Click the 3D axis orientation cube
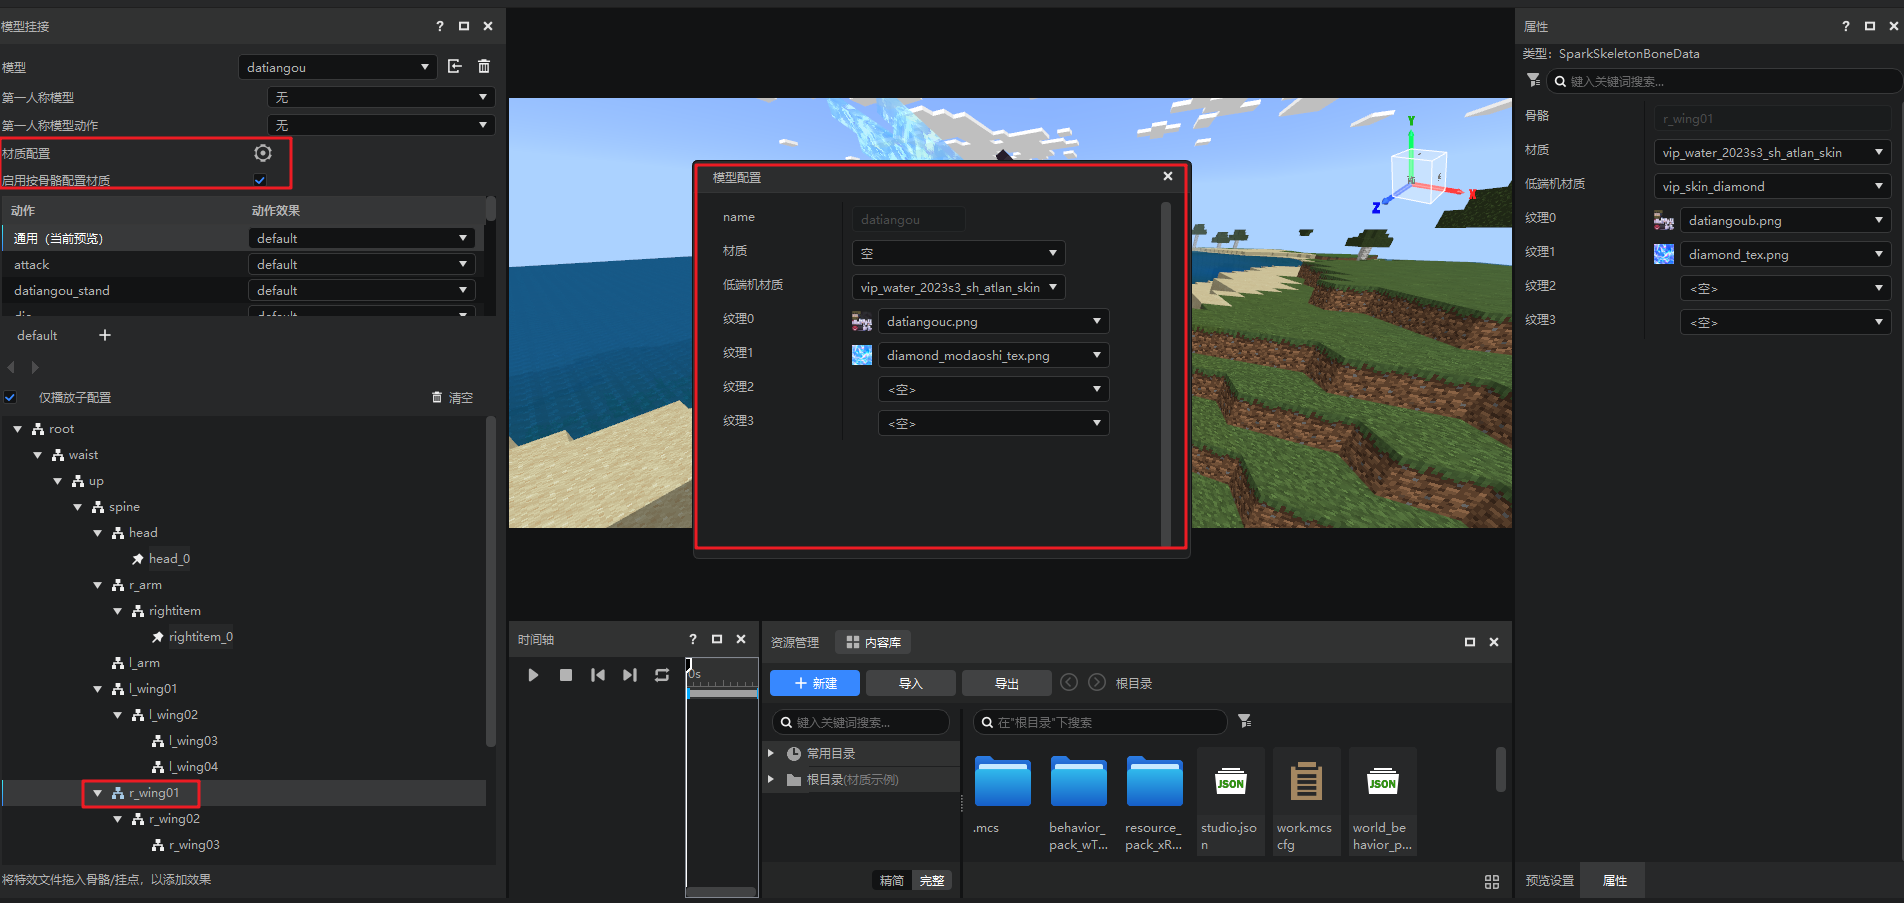 click(1420, 176)
